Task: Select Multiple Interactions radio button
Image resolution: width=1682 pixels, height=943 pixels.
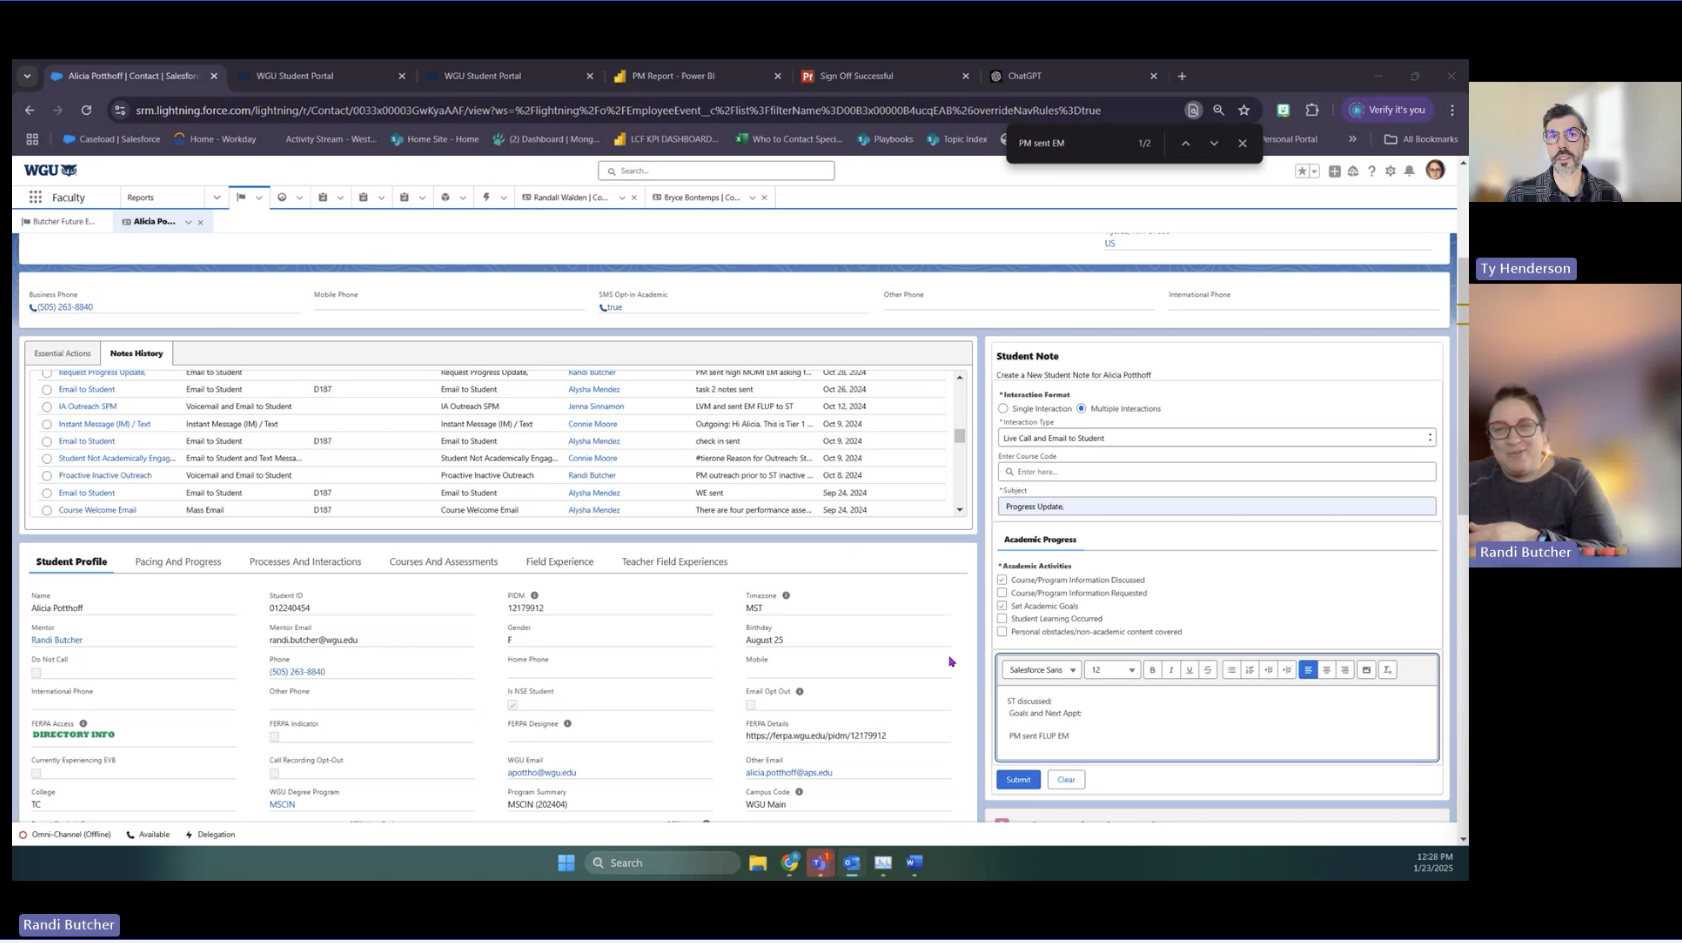Action: coord(1081,408)
